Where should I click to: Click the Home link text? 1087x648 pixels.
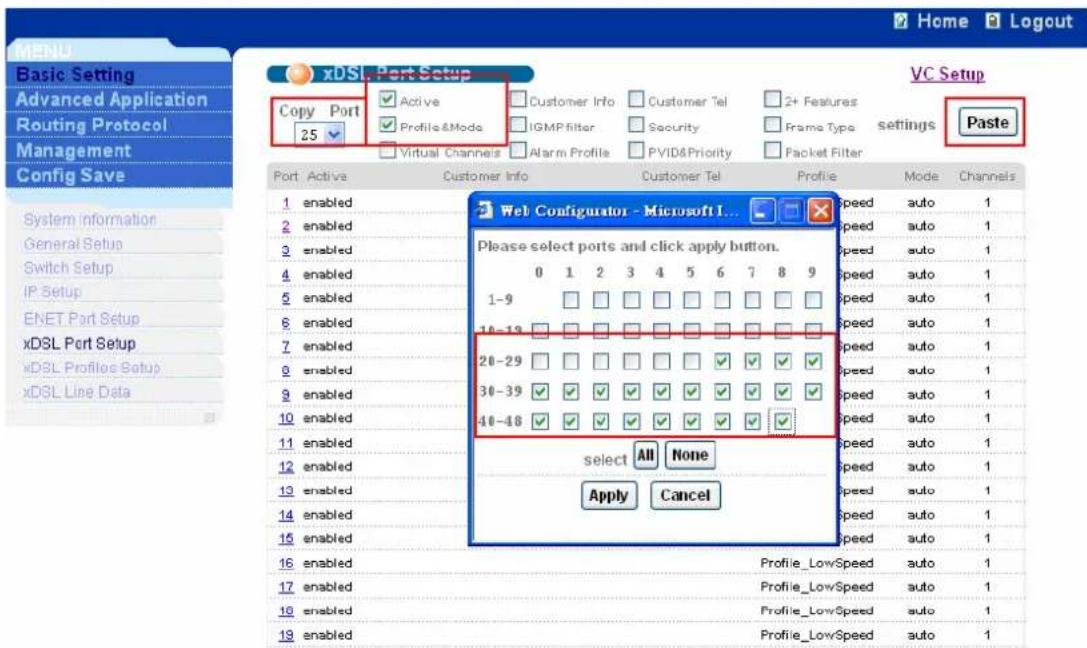(942, 21)
